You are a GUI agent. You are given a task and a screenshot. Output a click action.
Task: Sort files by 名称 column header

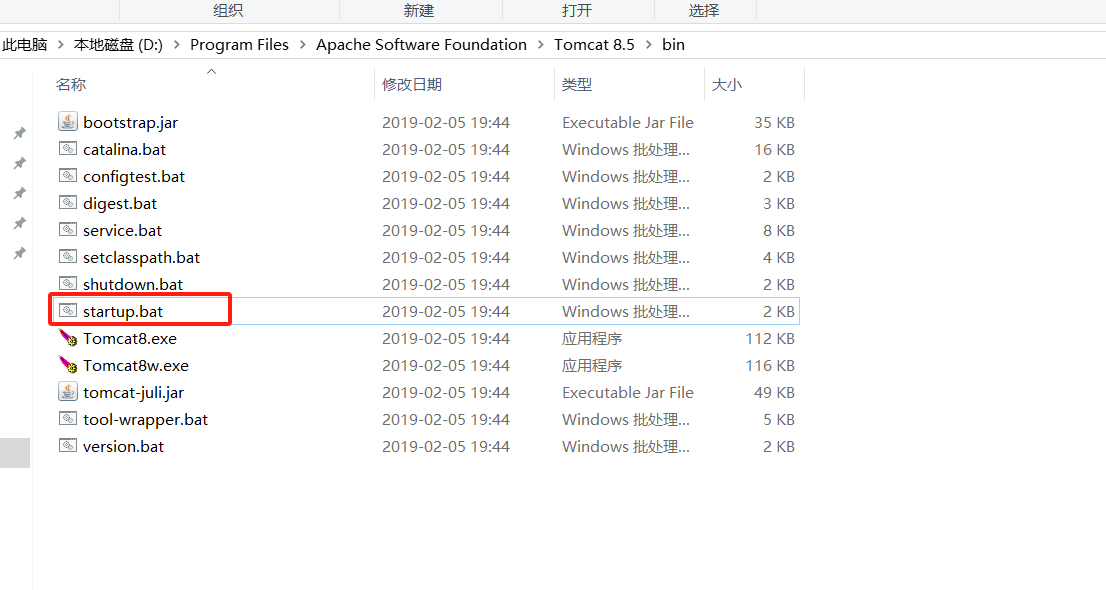pyautogui.click(x=70, y=85)
